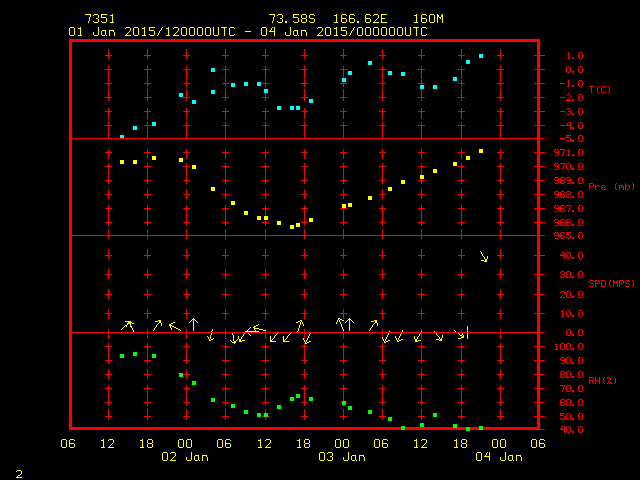Click the SPD(MPS) axis label

[x=611, y=283]
